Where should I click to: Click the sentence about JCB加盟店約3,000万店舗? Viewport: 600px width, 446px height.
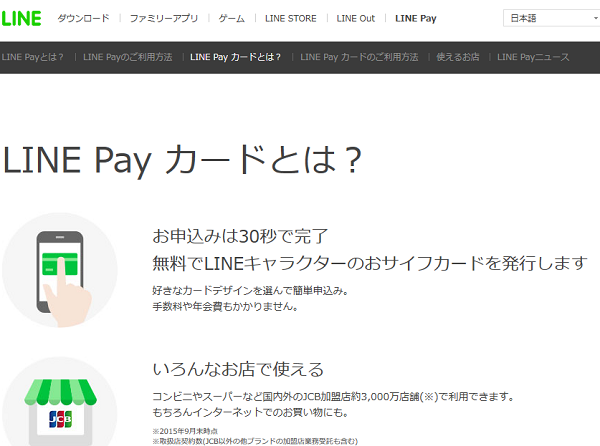coord(334,396)
